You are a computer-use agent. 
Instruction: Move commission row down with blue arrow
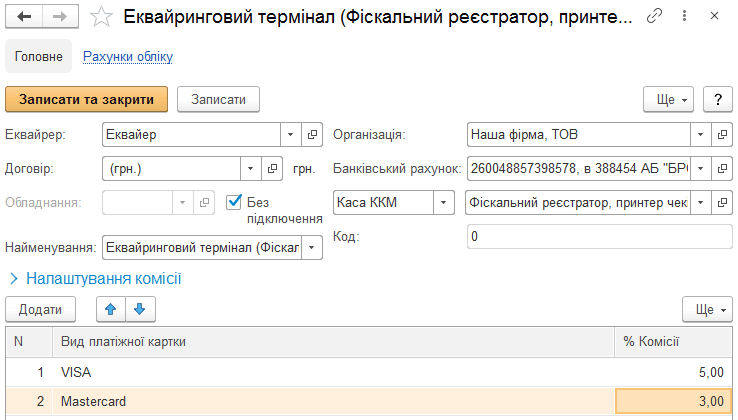140,309
